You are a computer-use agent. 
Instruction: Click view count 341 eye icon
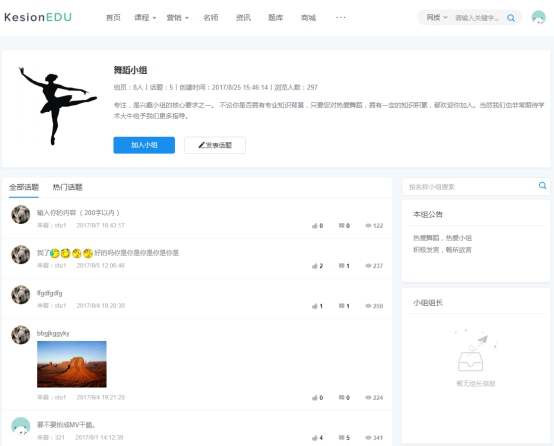(368, 438)
